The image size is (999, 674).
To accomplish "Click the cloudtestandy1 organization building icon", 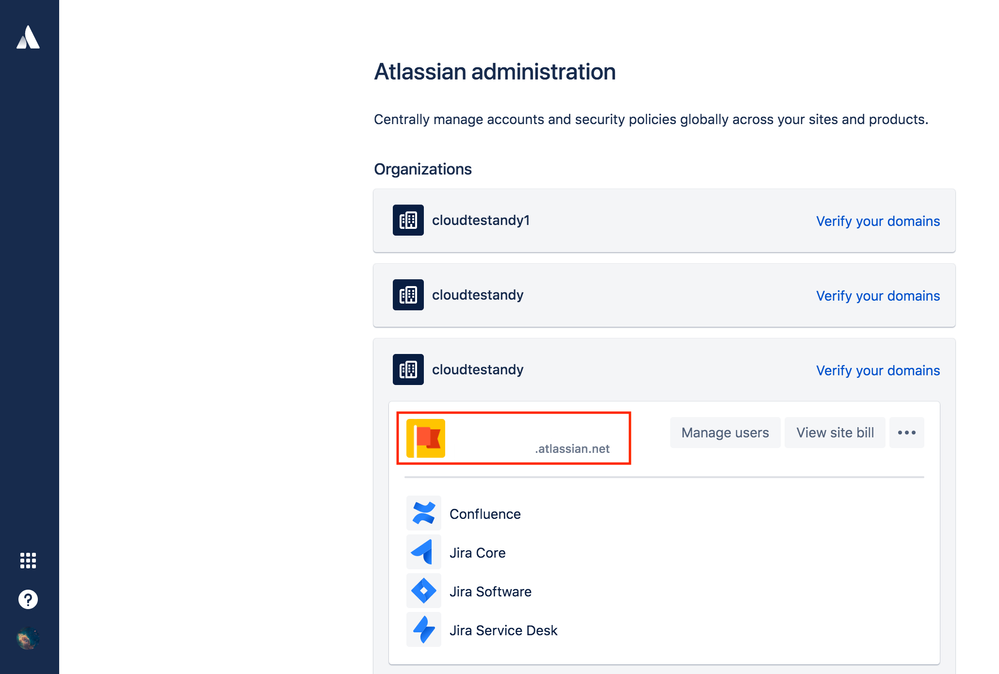I will coord(408,220).
